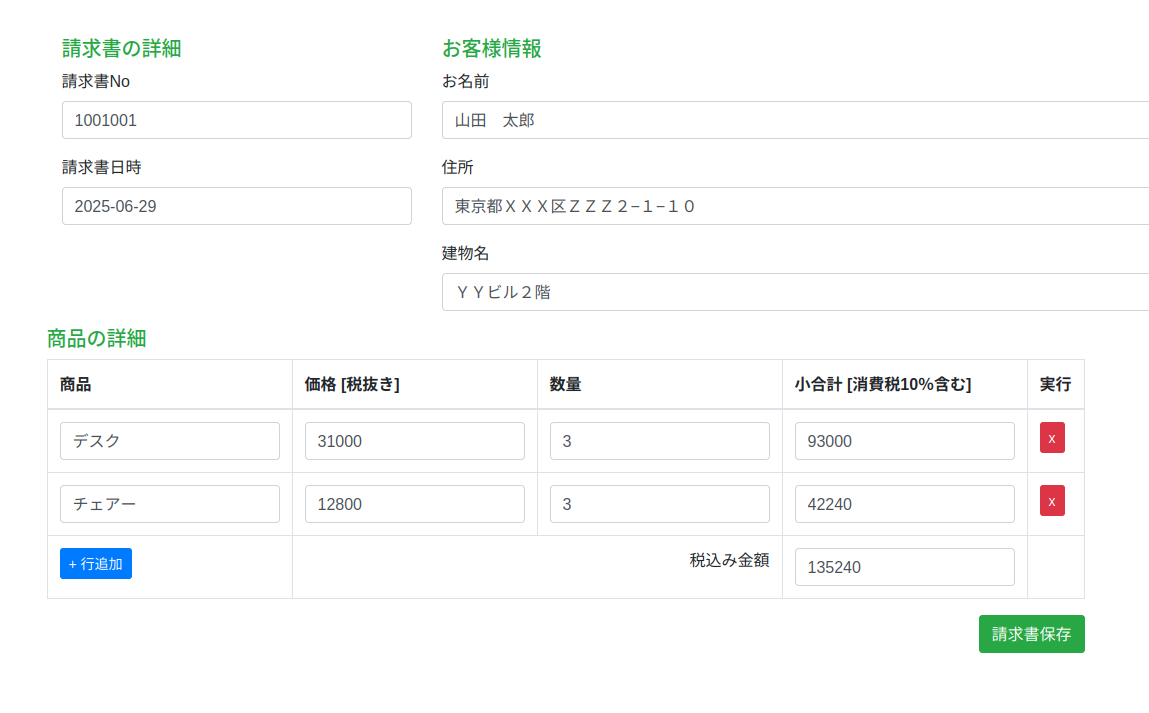The height and width of the screenshot is (713, 1149).
Task: Select the お名前 customer name field
Action: (795, 120)
